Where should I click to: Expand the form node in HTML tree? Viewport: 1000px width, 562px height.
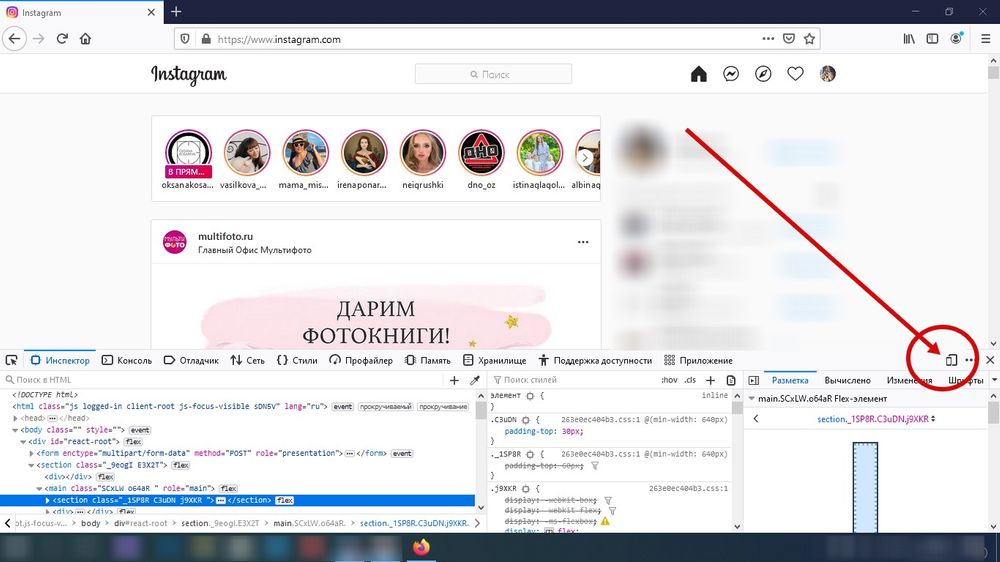31,454
